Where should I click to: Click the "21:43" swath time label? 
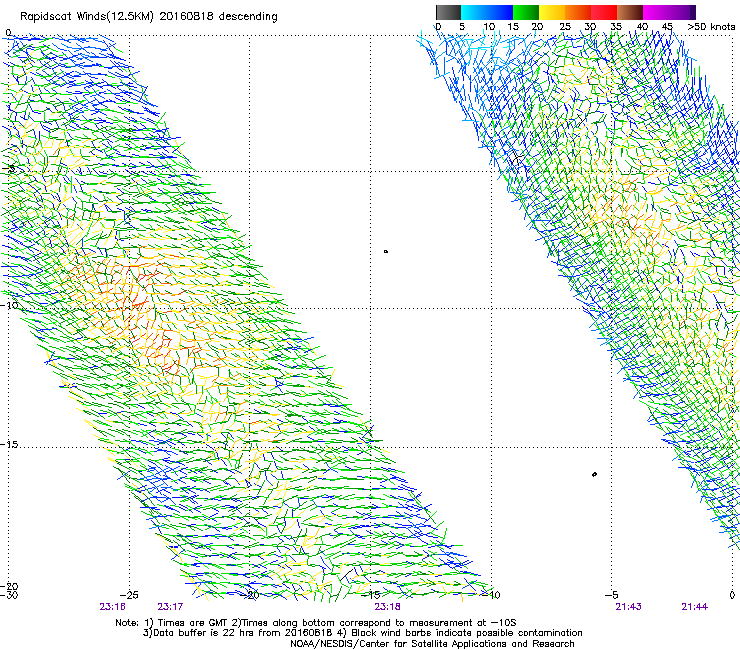tap(629, 607)
